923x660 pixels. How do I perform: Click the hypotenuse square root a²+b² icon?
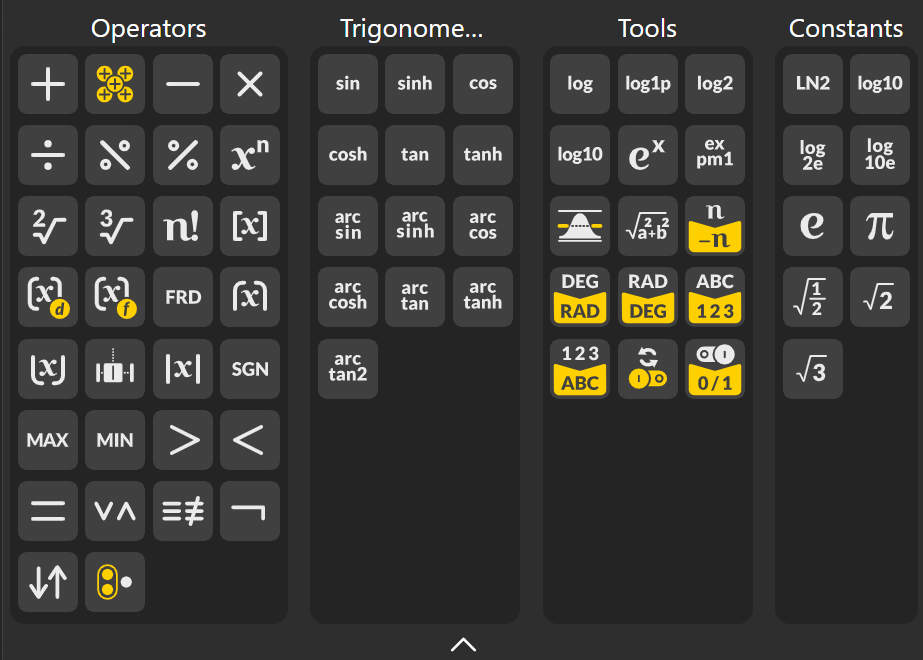coord(648,226)
